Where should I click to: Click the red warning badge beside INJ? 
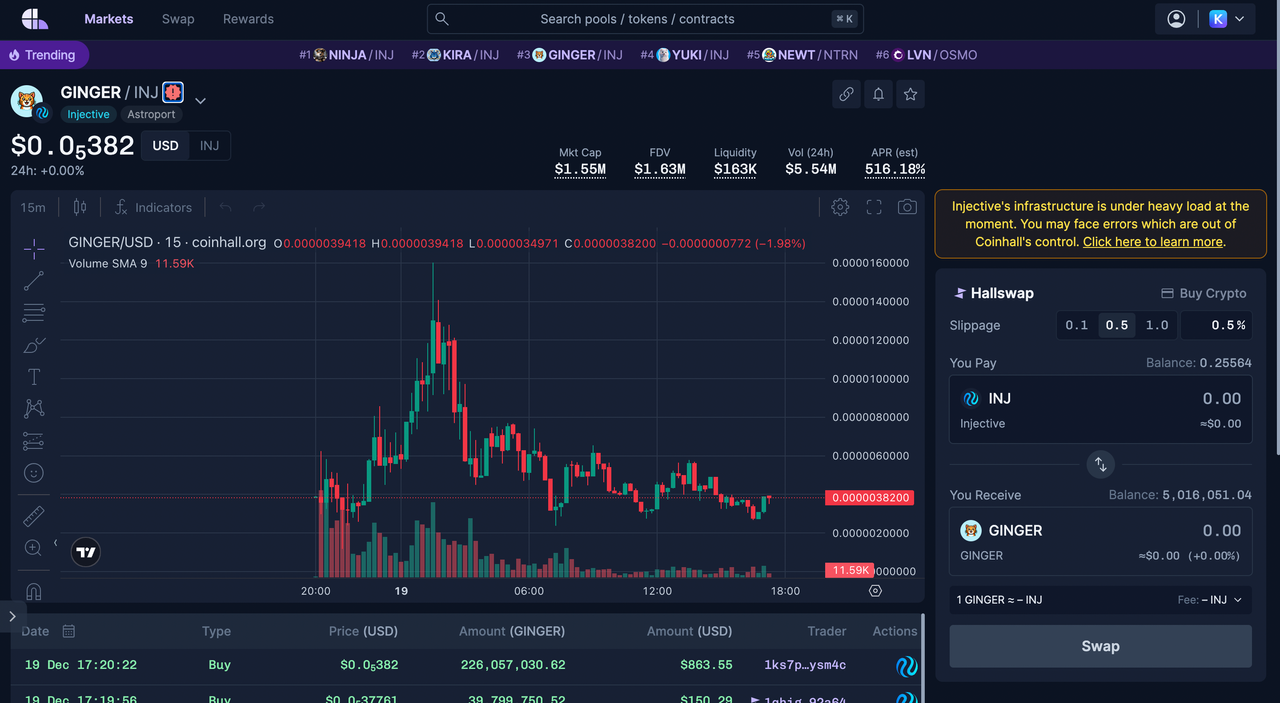[173, 92]
